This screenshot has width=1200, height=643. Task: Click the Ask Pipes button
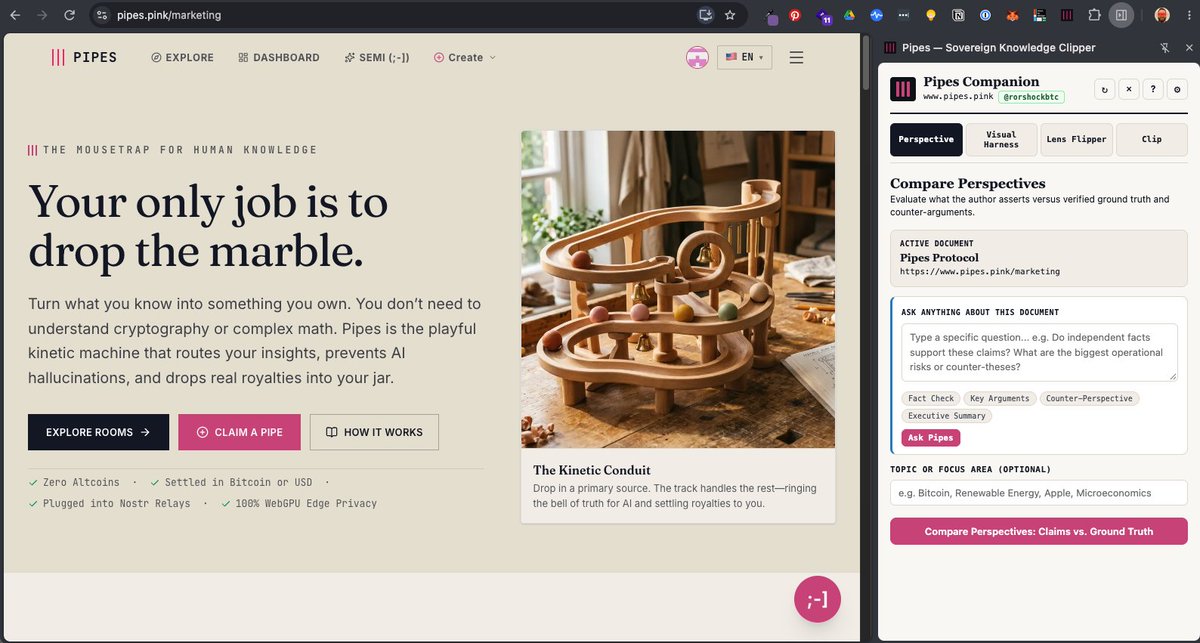(x=930, y=438)
